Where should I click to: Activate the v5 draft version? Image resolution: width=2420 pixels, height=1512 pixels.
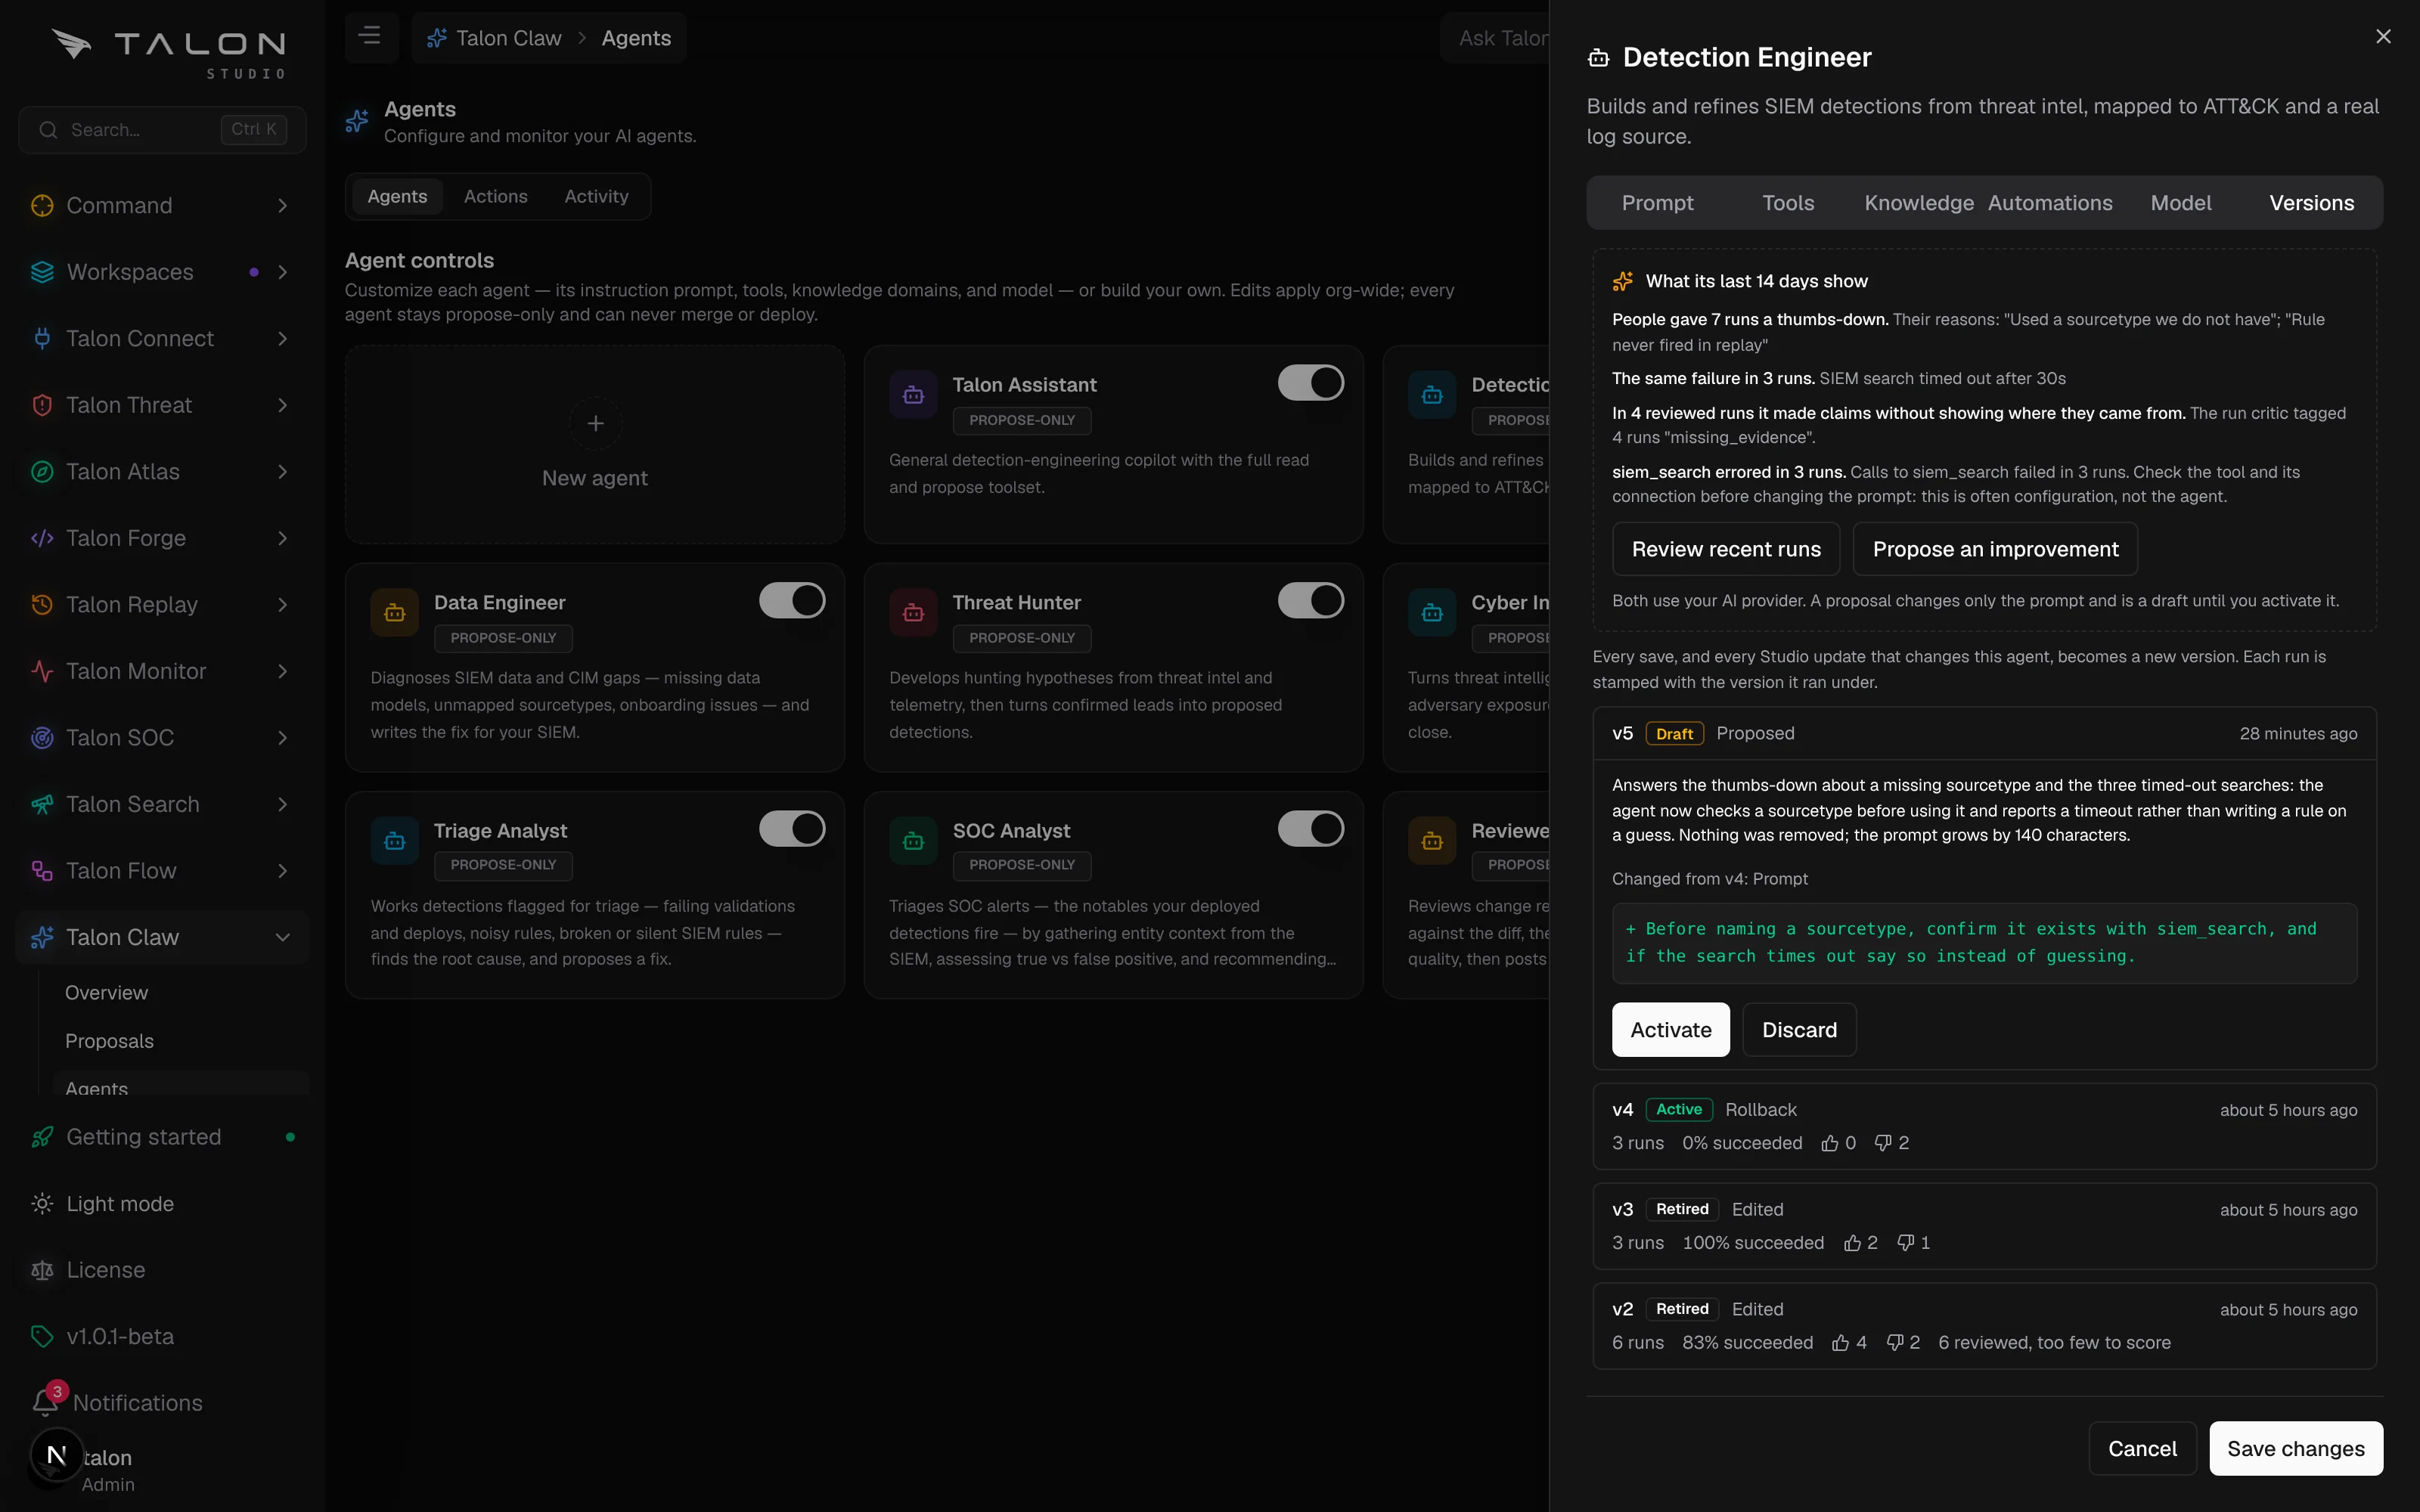(1670, 1030)
